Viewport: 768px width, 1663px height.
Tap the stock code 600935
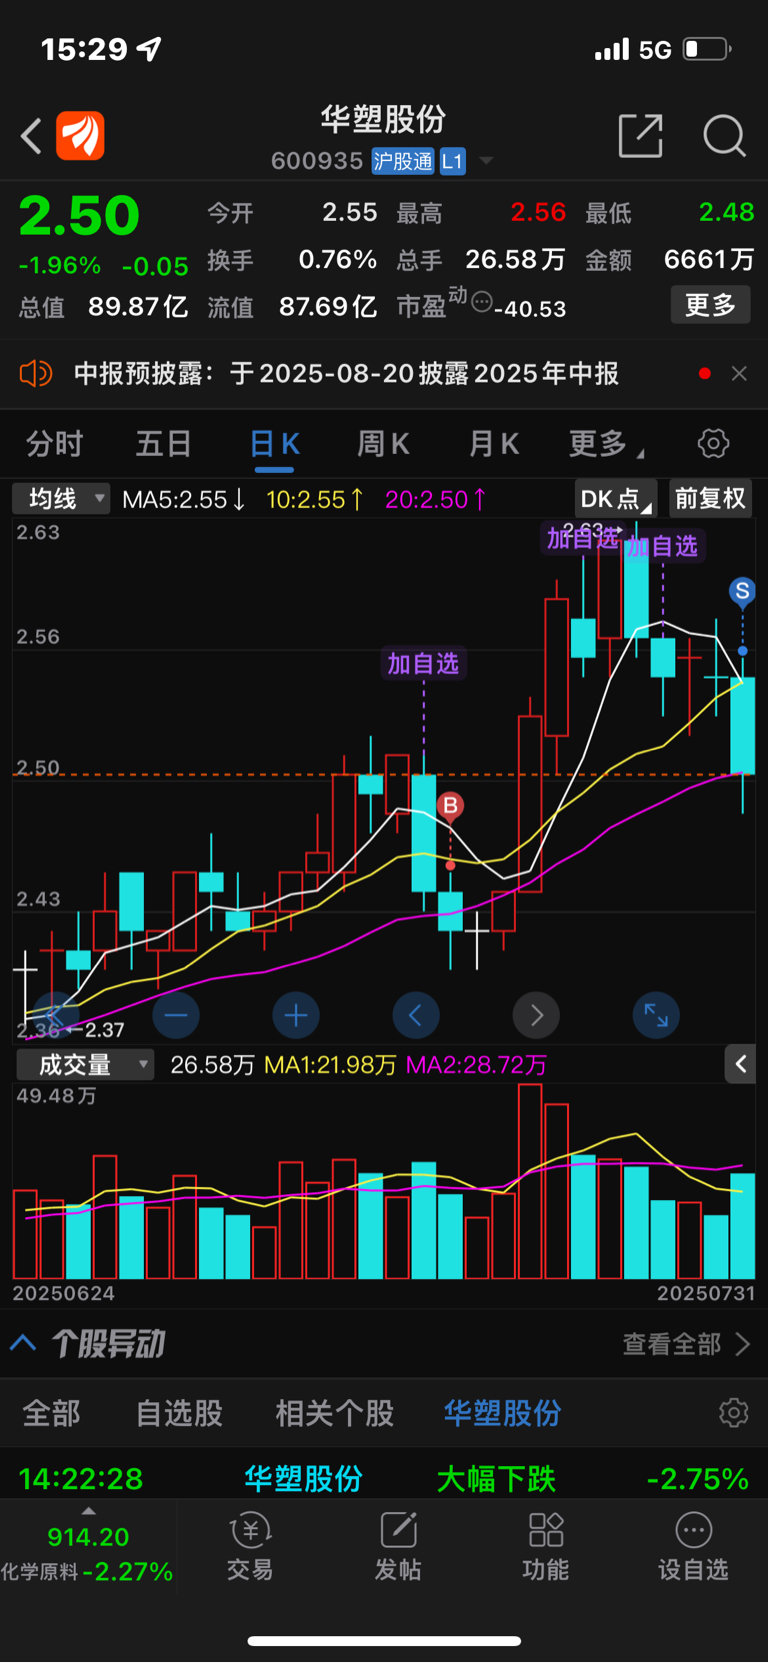(x=316, y=161)
